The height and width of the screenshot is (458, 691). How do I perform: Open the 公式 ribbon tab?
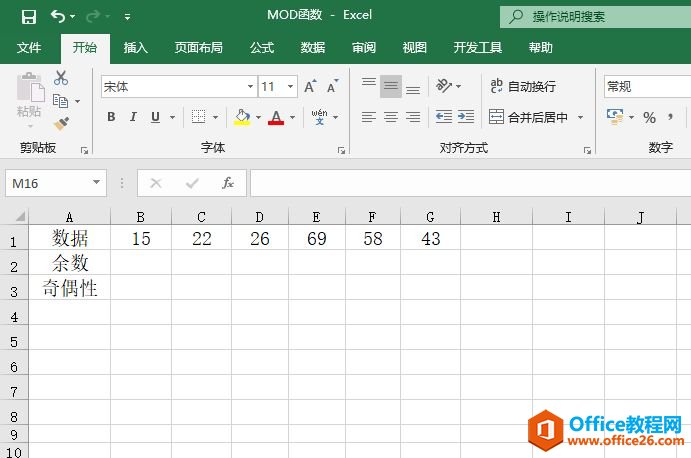tap(262, 48)
